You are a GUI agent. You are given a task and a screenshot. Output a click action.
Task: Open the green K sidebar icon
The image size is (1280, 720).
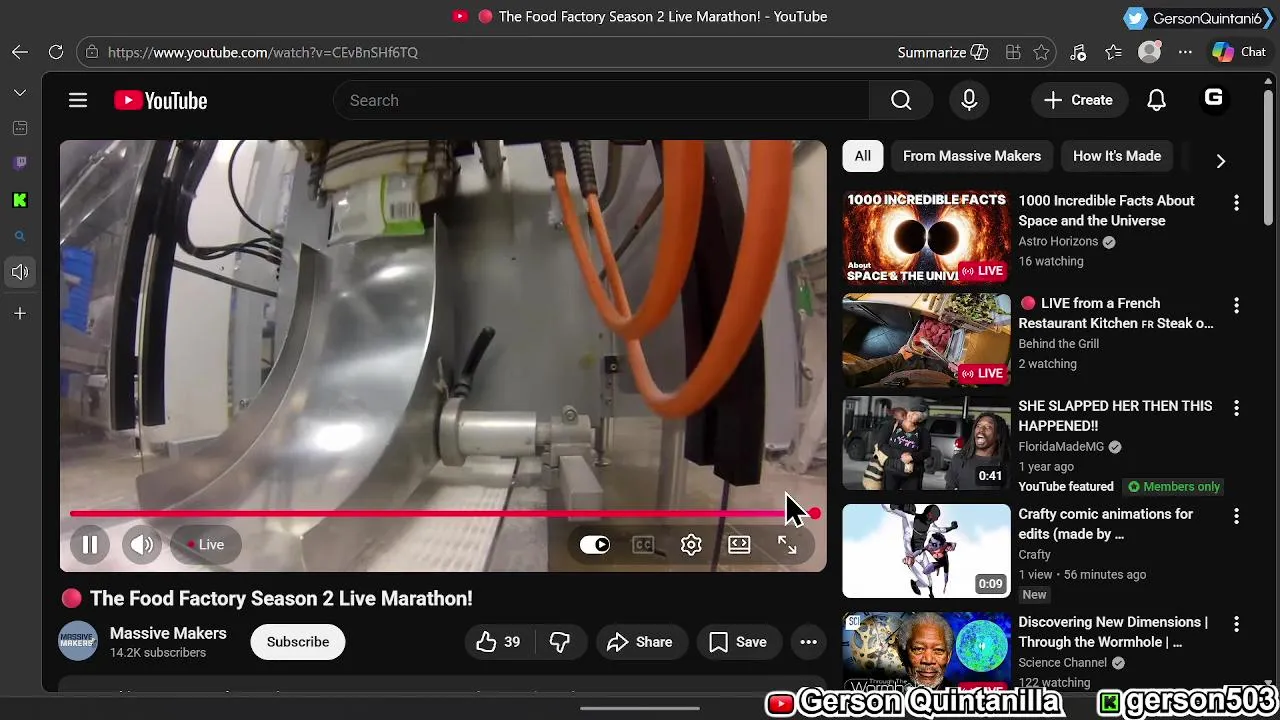tap(20, 200)
